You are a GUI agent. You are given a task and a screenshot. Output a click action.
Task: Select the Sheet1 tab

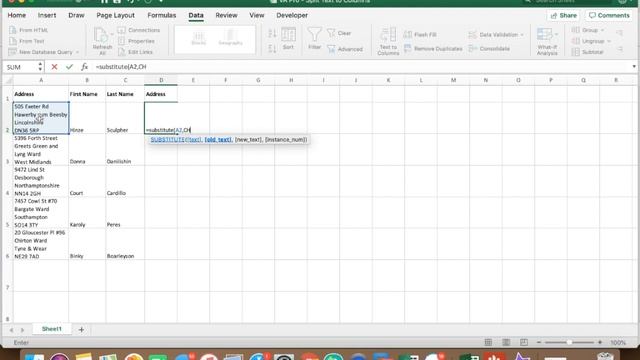coord(51,329)
